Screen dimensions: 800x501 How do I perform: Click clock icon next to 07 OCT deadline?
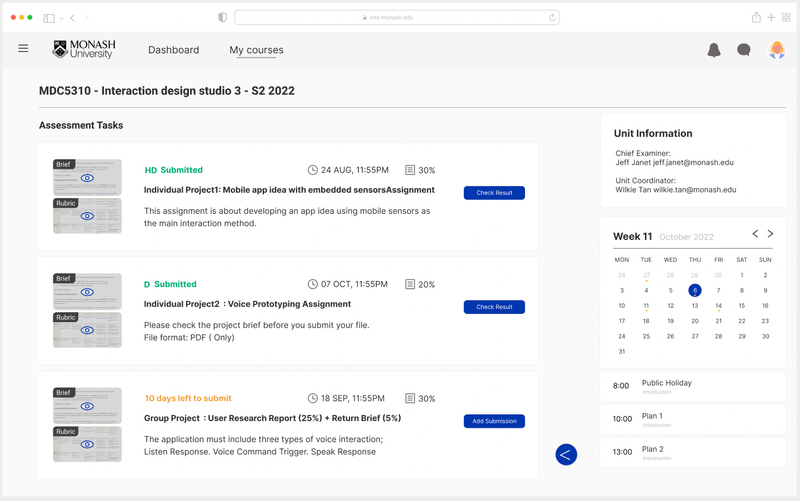pos(312,284)
